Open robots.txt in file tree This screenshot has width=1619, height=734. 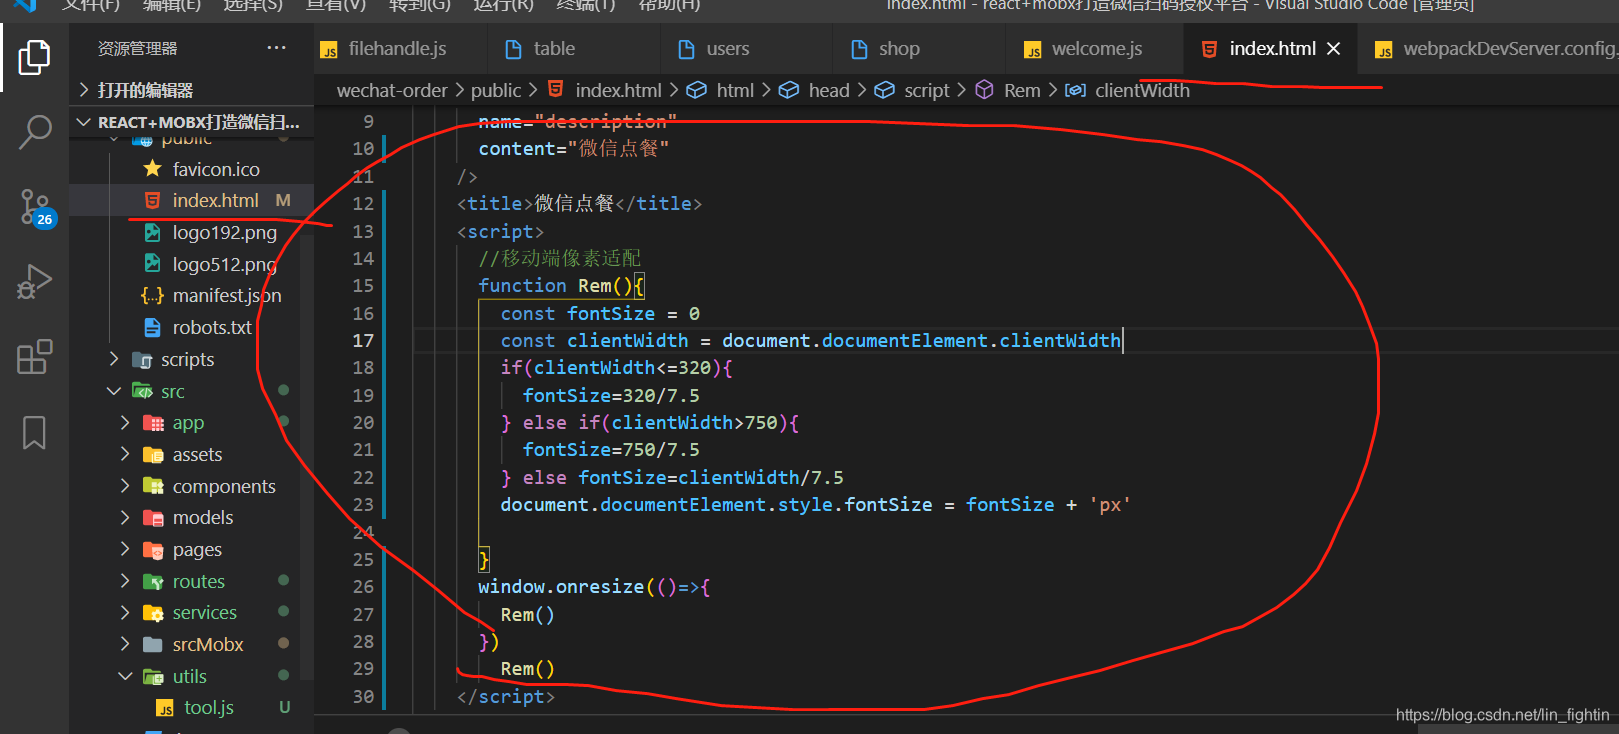coord(212,327)
